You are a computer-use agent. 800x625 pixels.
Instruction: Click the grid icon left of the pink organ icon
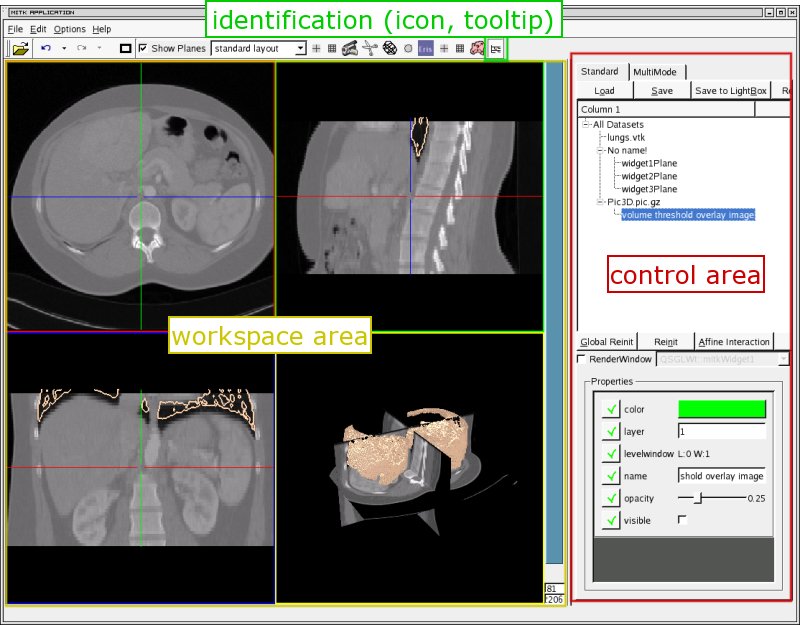tap(460, 48)
